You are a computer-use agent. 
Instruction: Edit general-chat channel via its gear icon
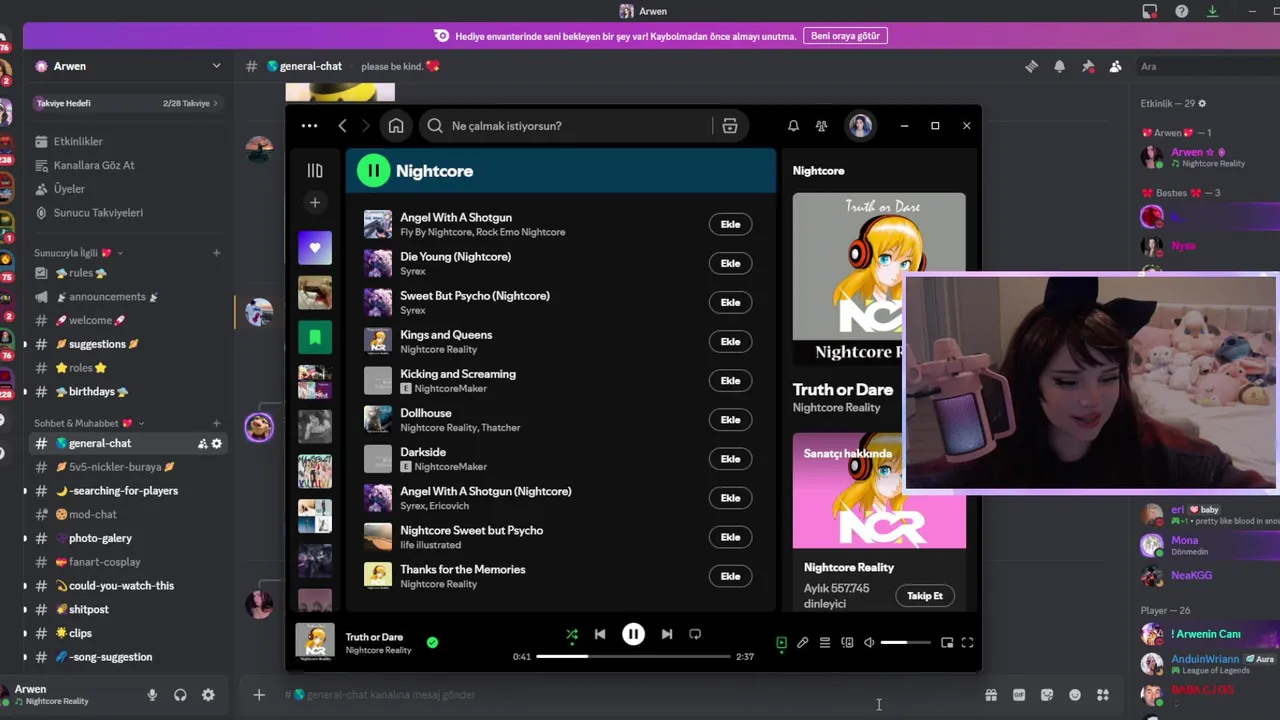click(217, 443)
